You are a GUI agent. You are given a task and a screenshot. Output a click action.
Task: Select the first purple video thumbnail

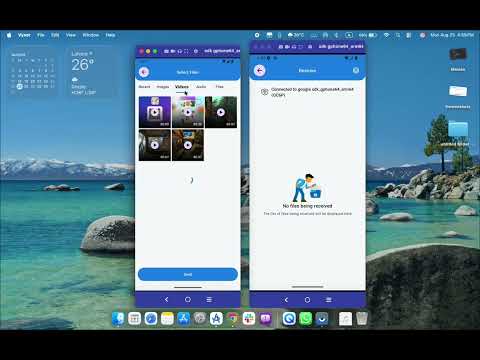point(155,112)
